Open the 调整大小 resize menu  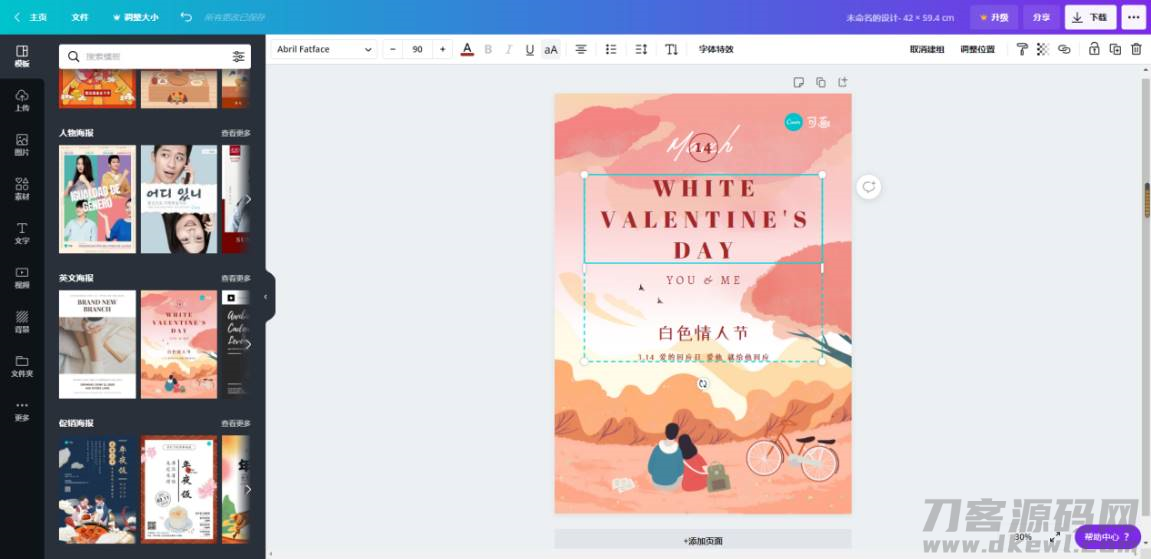[135, 17]
